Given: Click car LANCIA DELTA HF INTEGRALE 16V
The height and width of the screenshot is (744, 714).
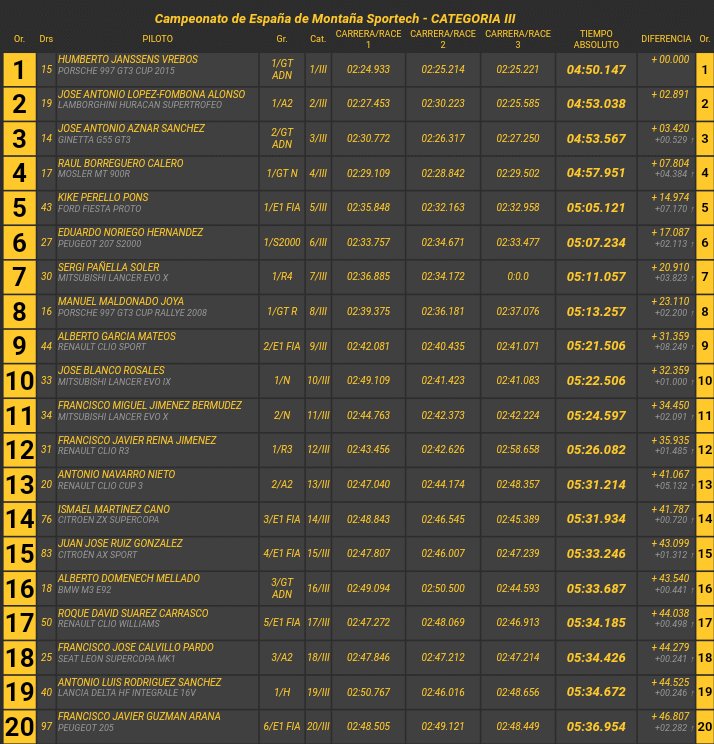Looking at the screenshot, I should click(127, 693).
